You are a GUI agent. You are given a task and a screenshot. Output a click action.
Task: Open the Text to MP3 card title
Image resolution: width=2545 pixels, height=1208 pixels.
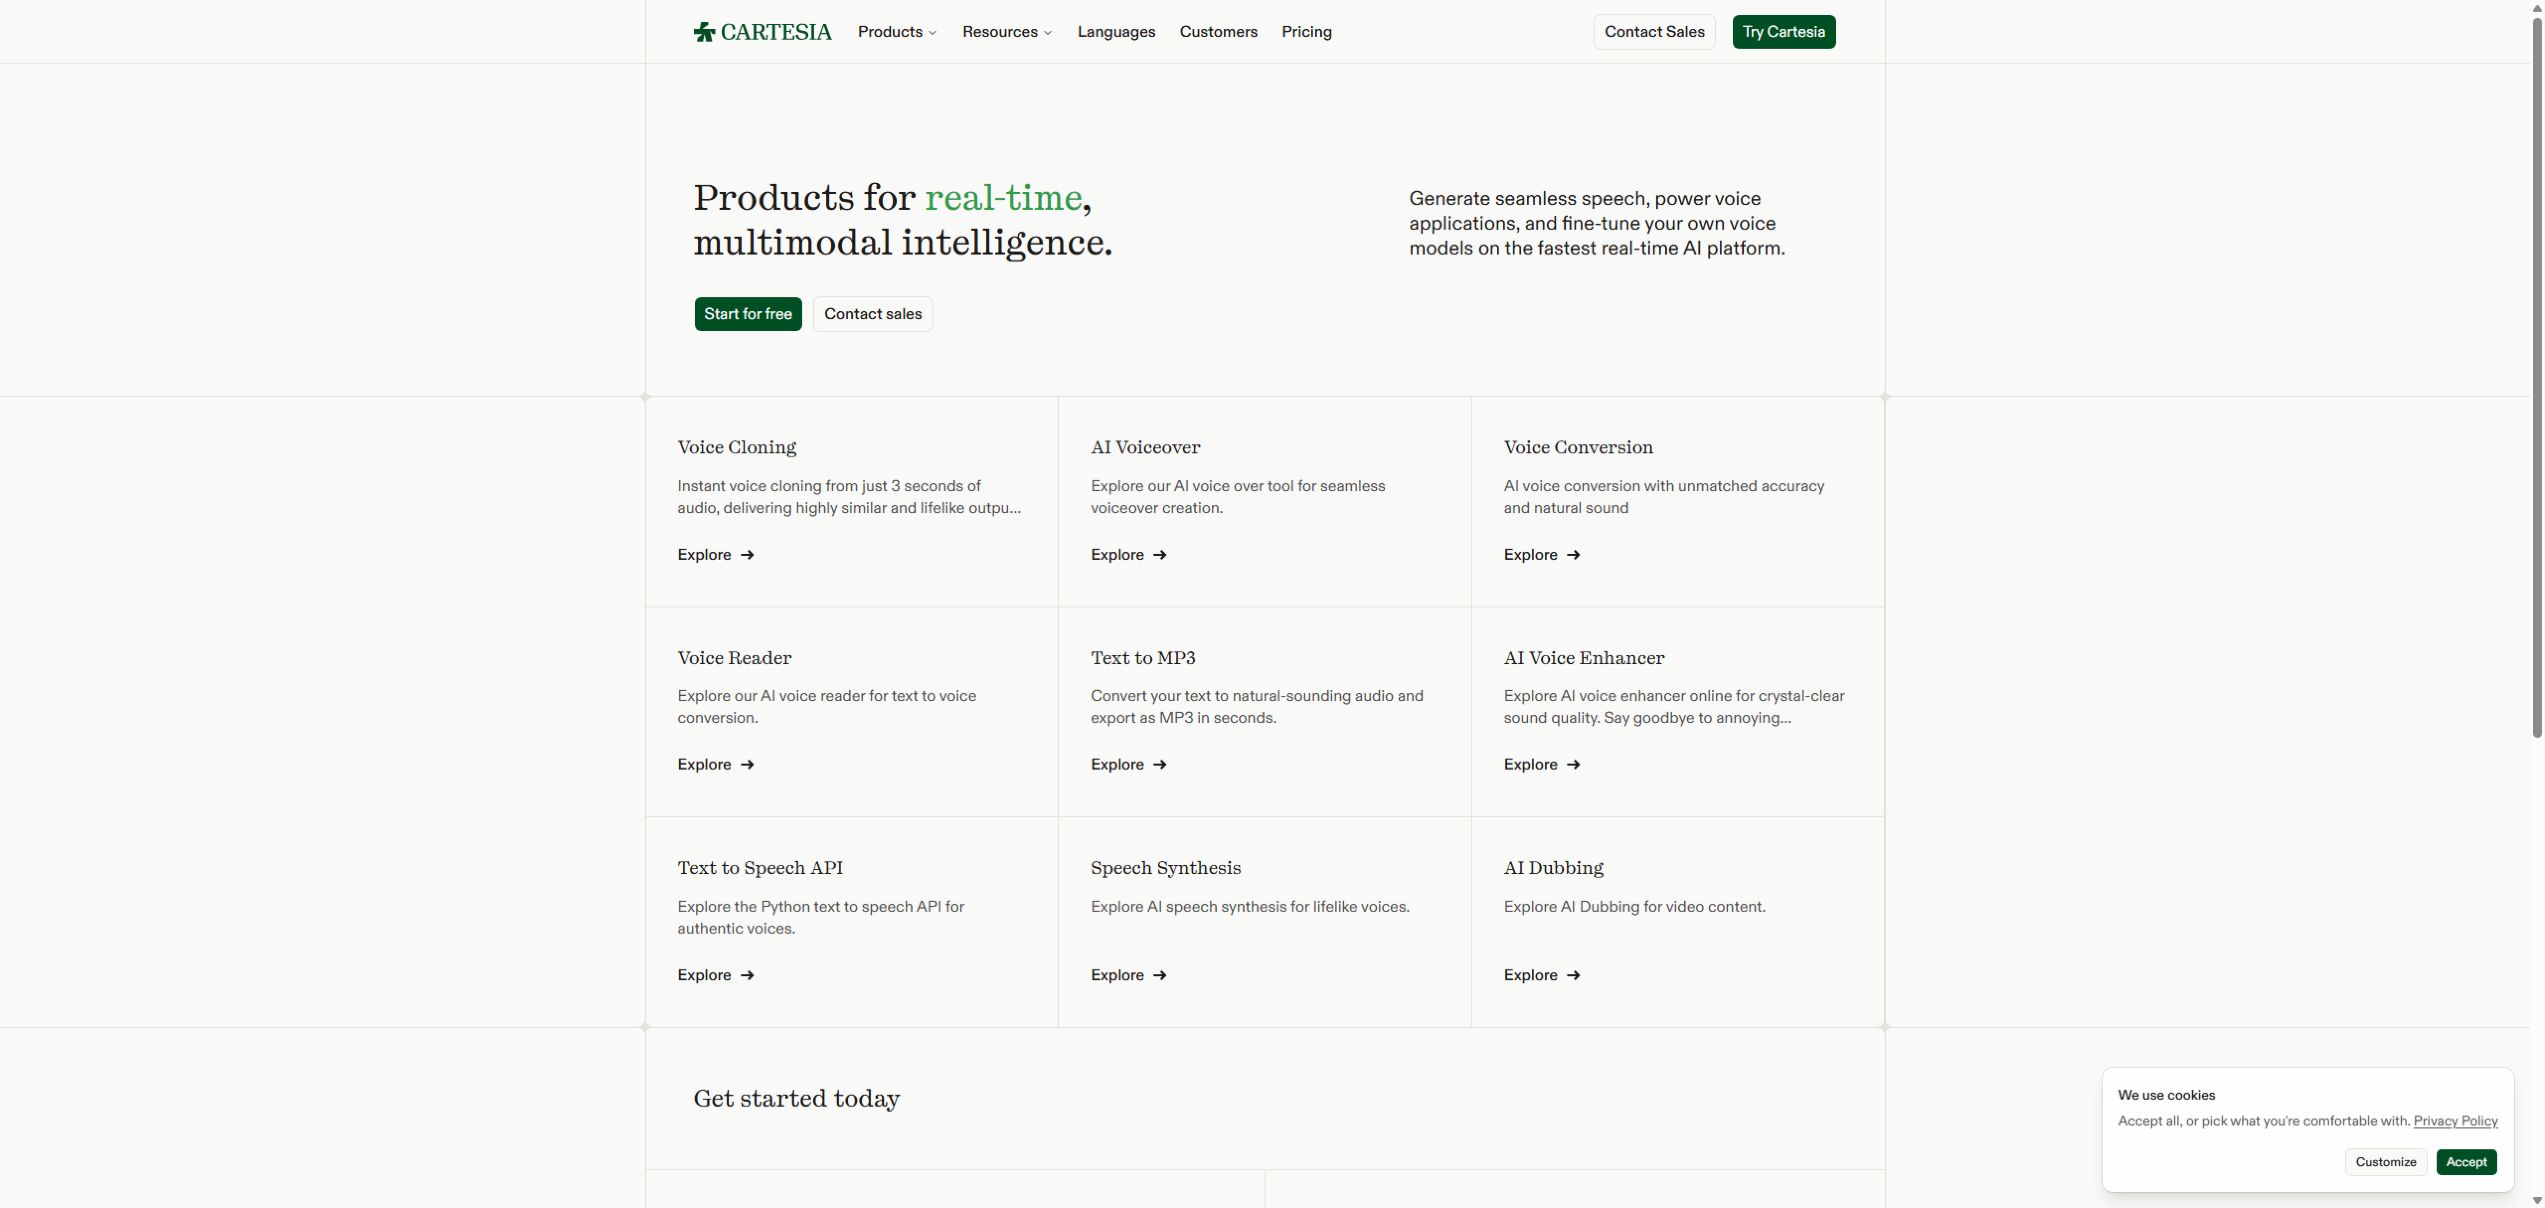coord(1142,658)
